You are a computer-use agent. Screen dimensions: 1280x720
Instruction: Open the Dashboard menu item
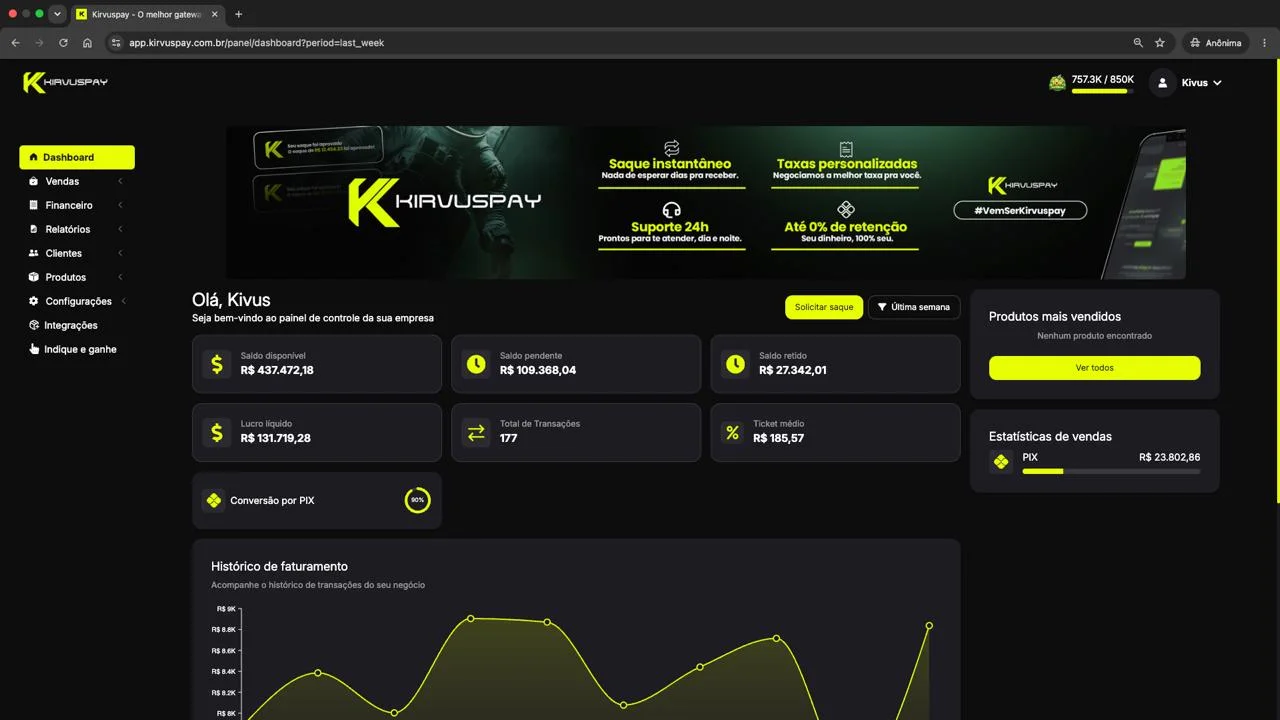[77, 157]
